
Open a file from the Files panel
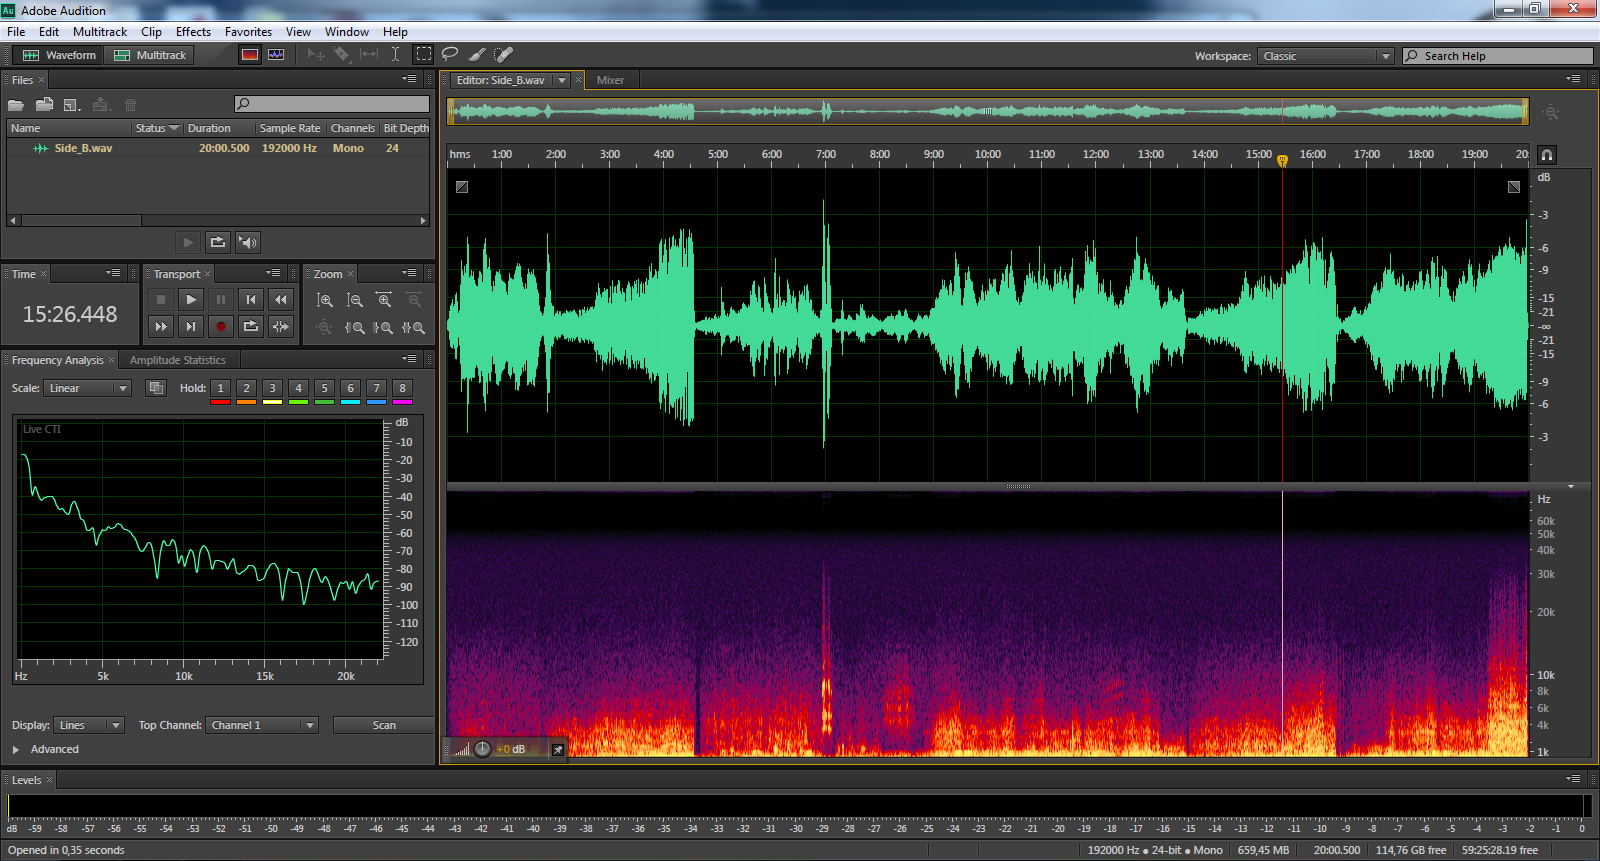pyautogui.click(x=16, y=104)
